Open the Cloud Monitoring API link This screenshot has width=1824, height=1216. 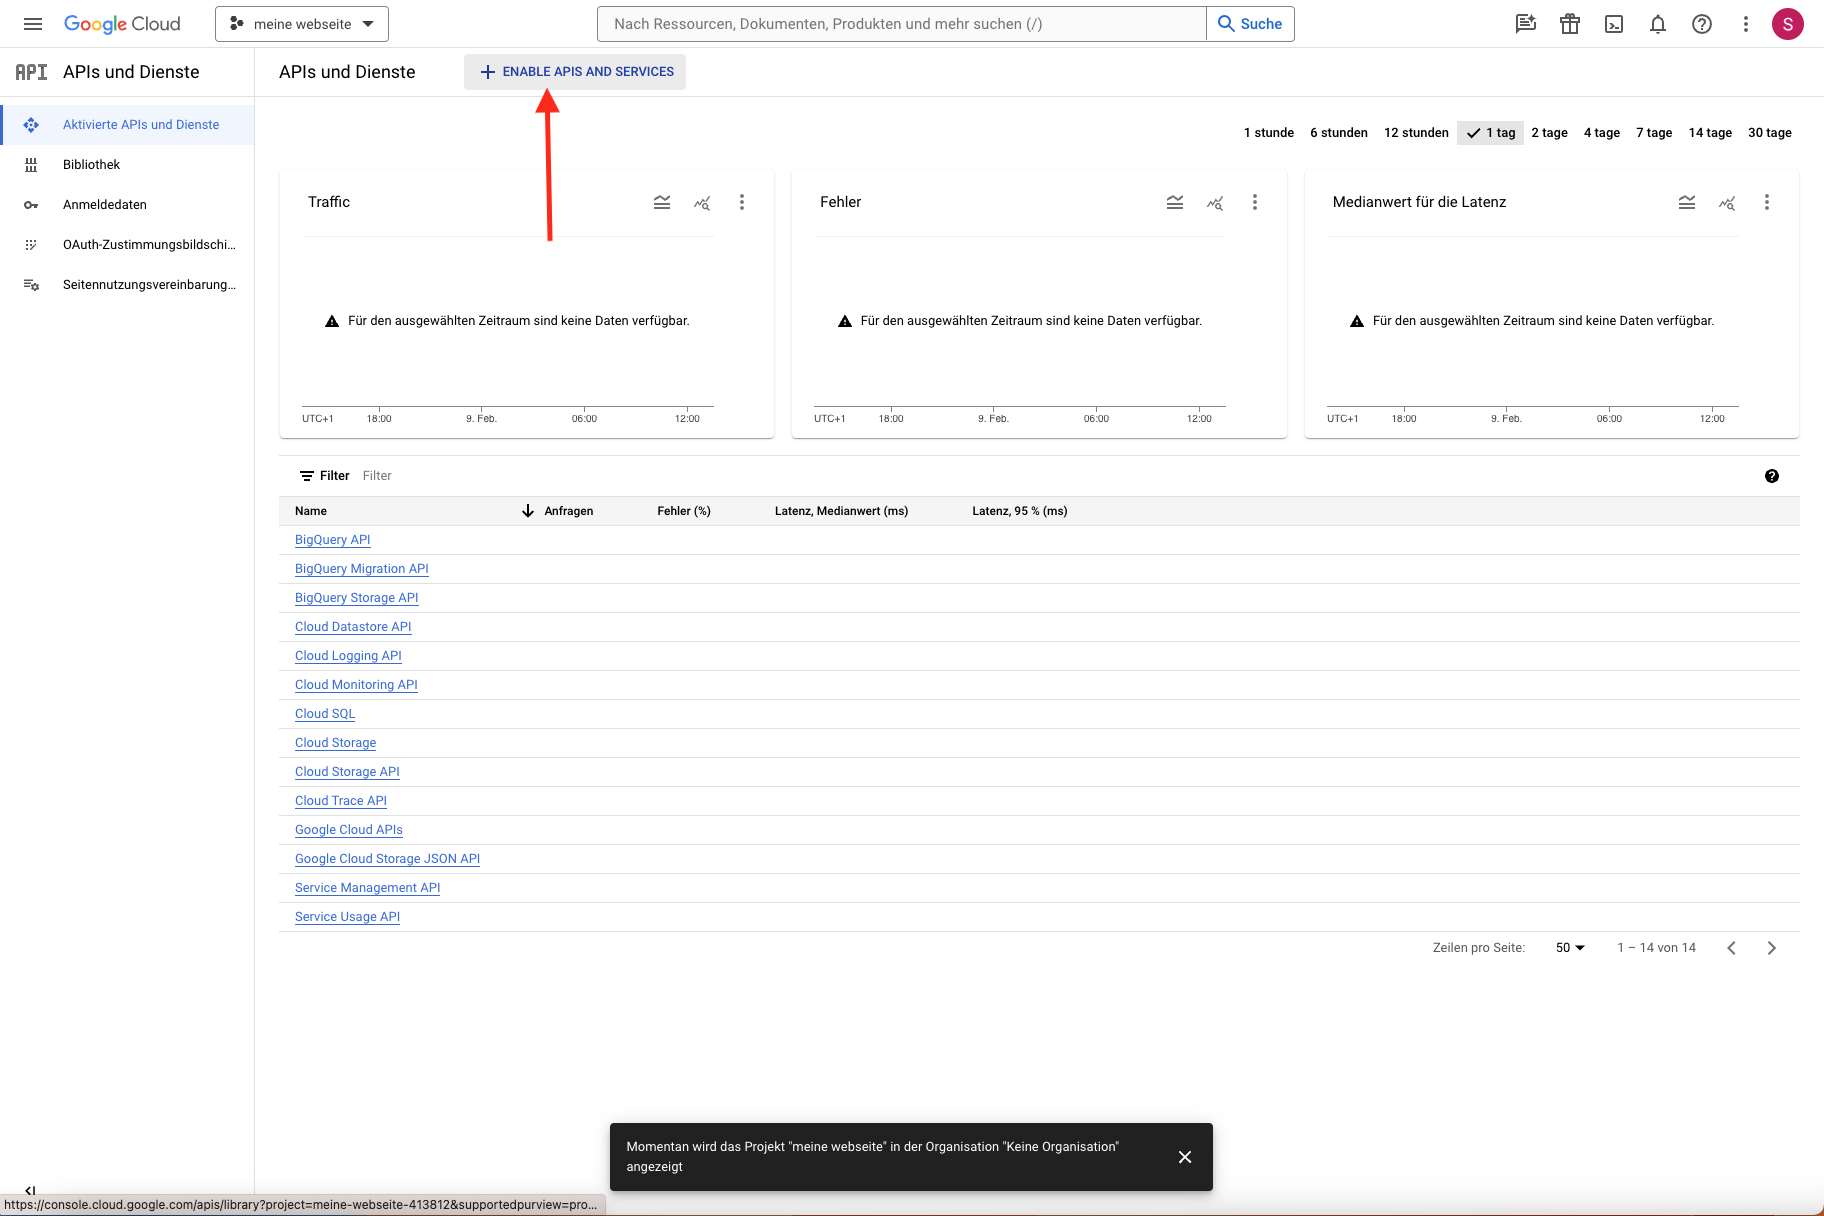[356, 685]
